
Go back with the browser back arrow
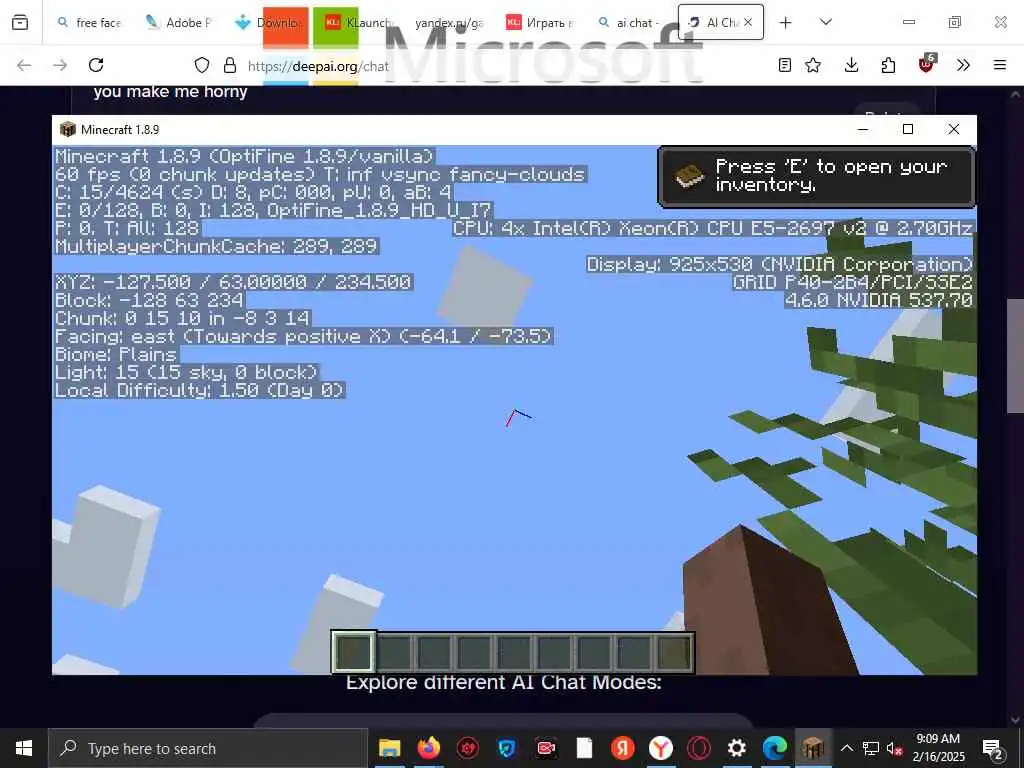tap(24, 65)
